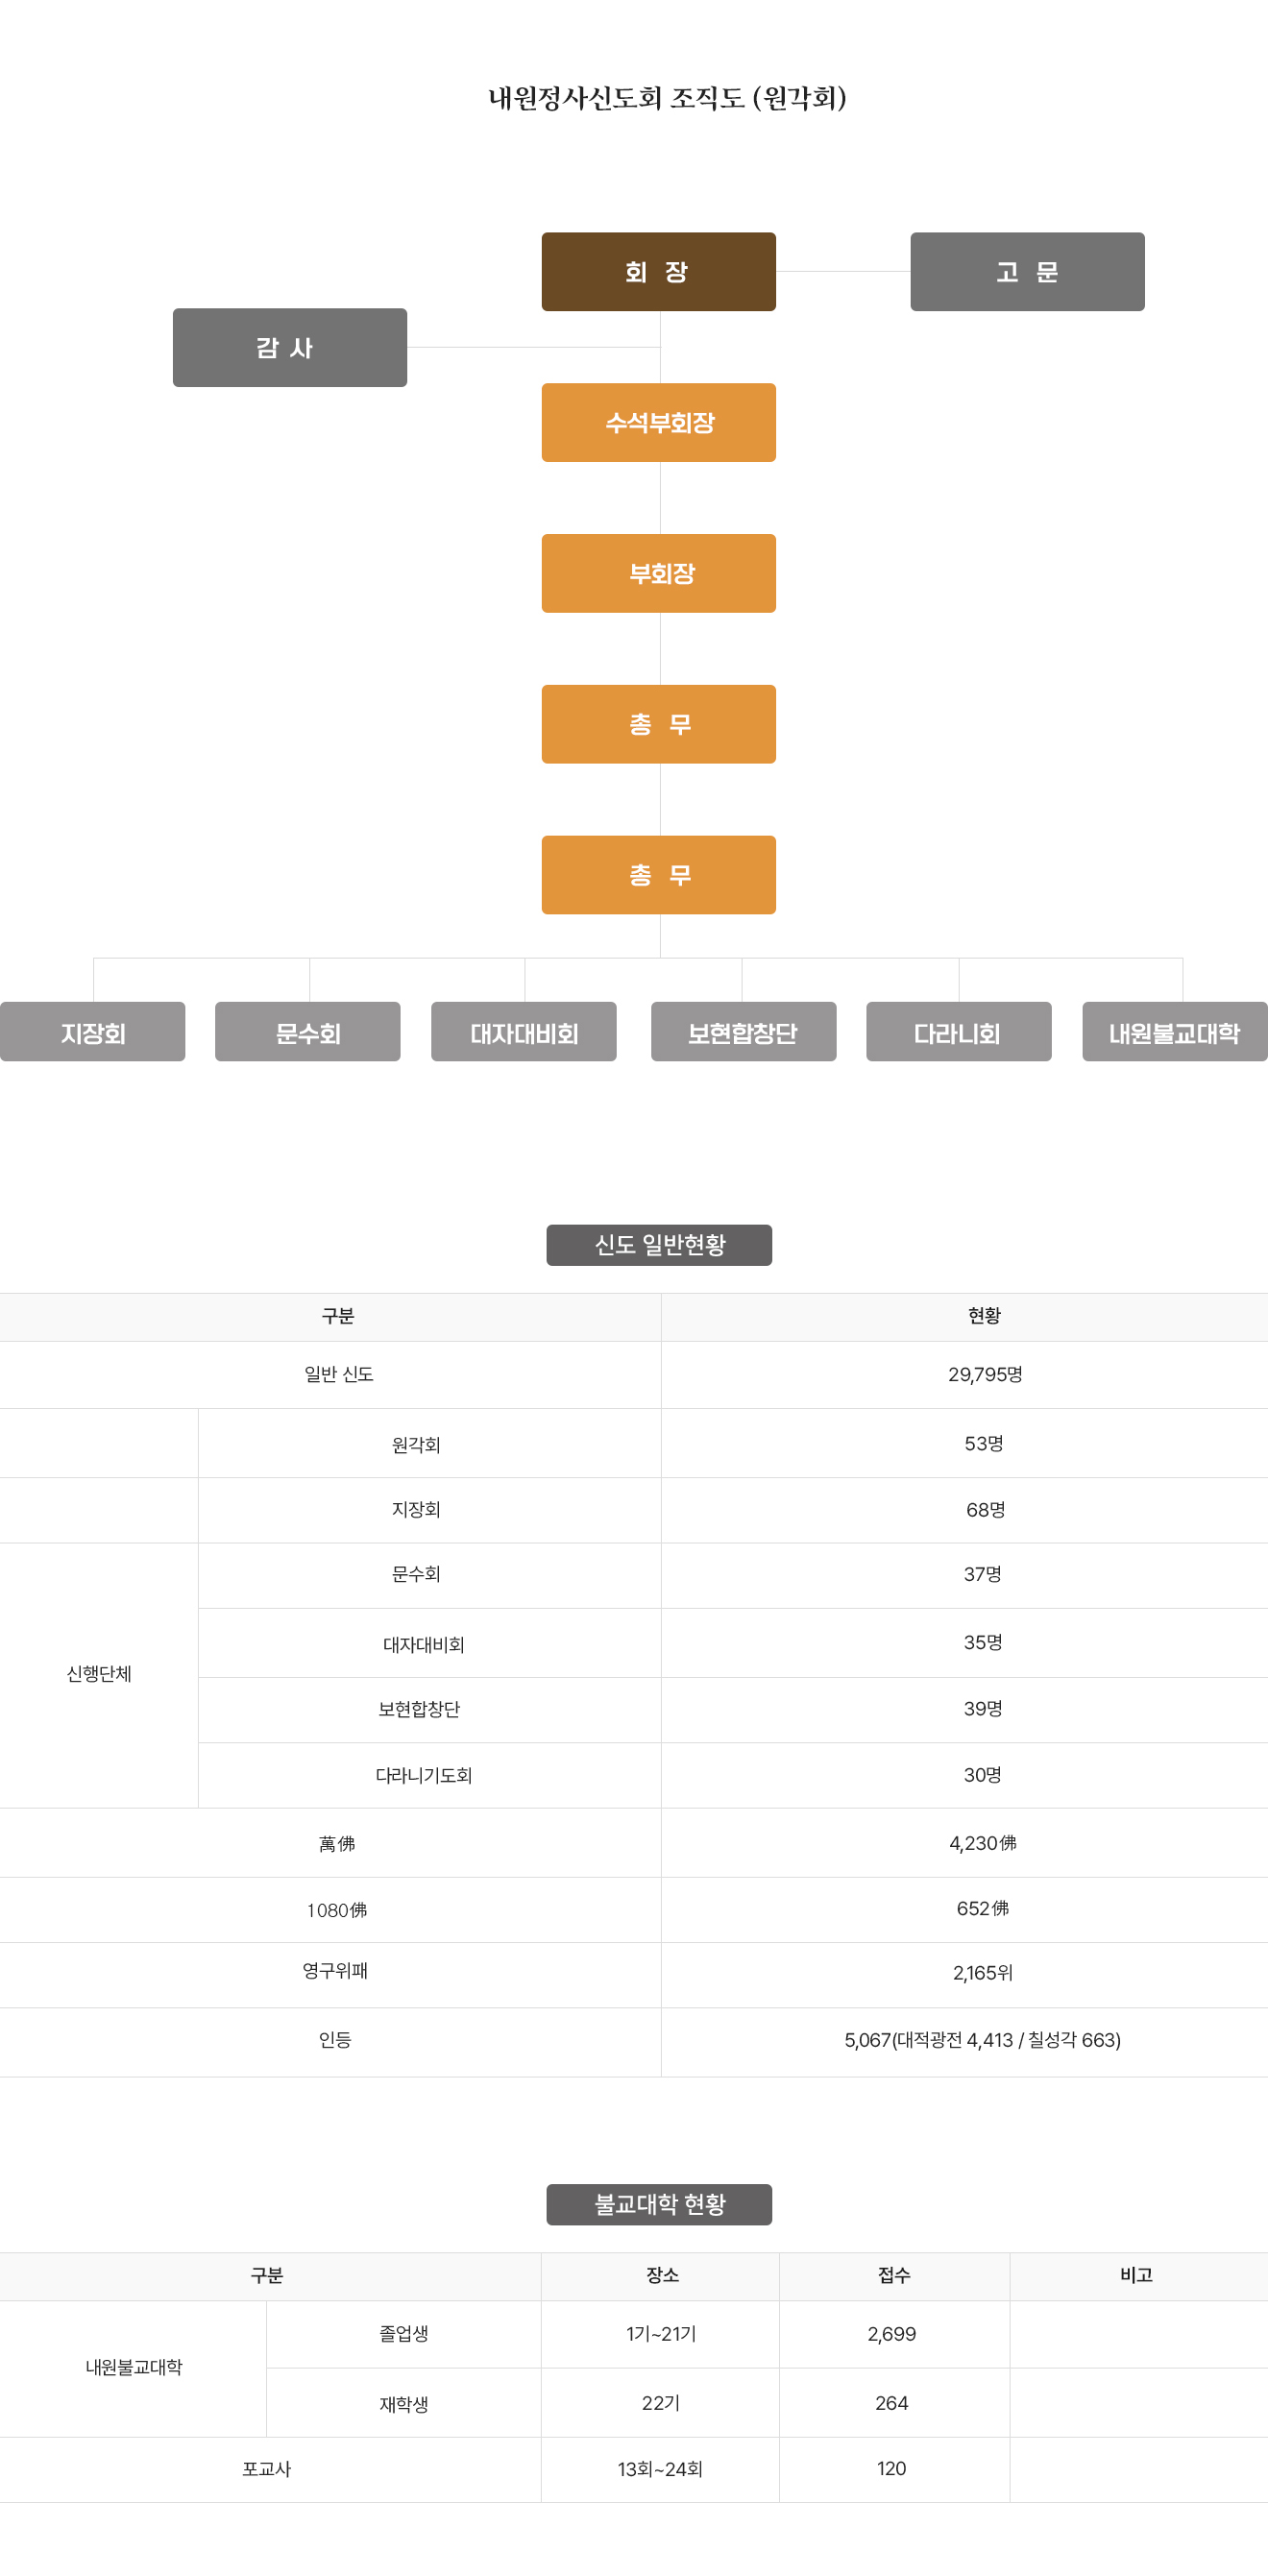Click the 29,795명 value cell
Image resolution: width=1268 pixels, height=2576 pixels.
tap(984, 1375)
